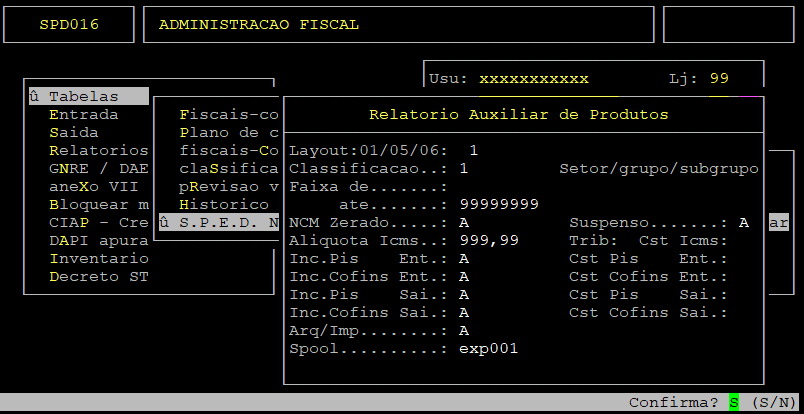Select the Tabelas menu item
Image resolution: width=804 pixels, height=414 pixels.
(x=84, y=97)
